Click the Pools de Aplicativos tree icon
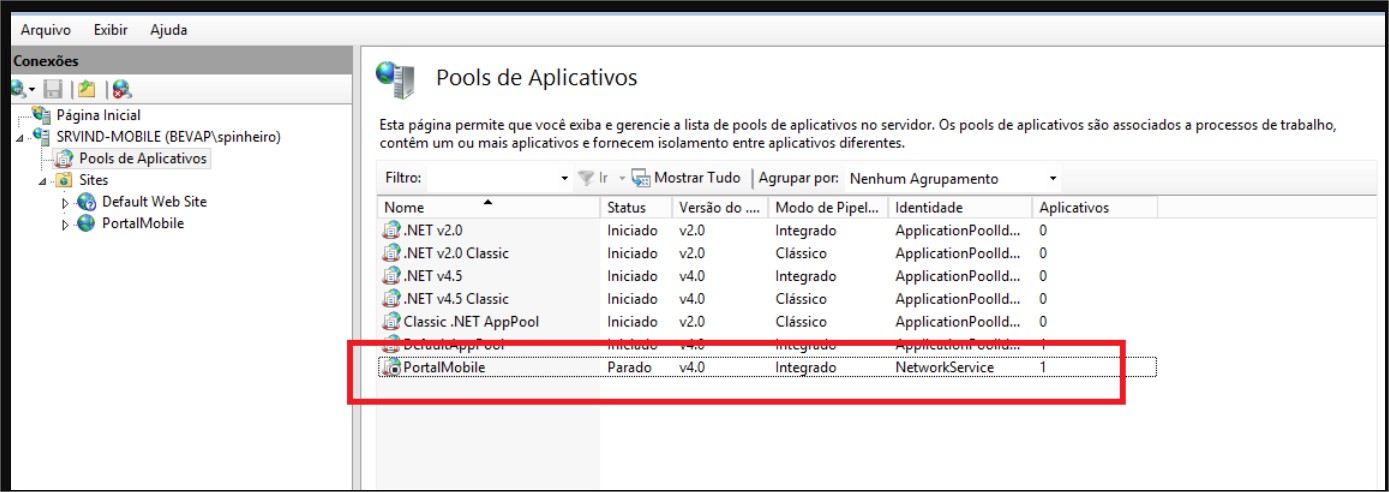The height and width of the screenshot is (492, 1389). coord(64,158)
